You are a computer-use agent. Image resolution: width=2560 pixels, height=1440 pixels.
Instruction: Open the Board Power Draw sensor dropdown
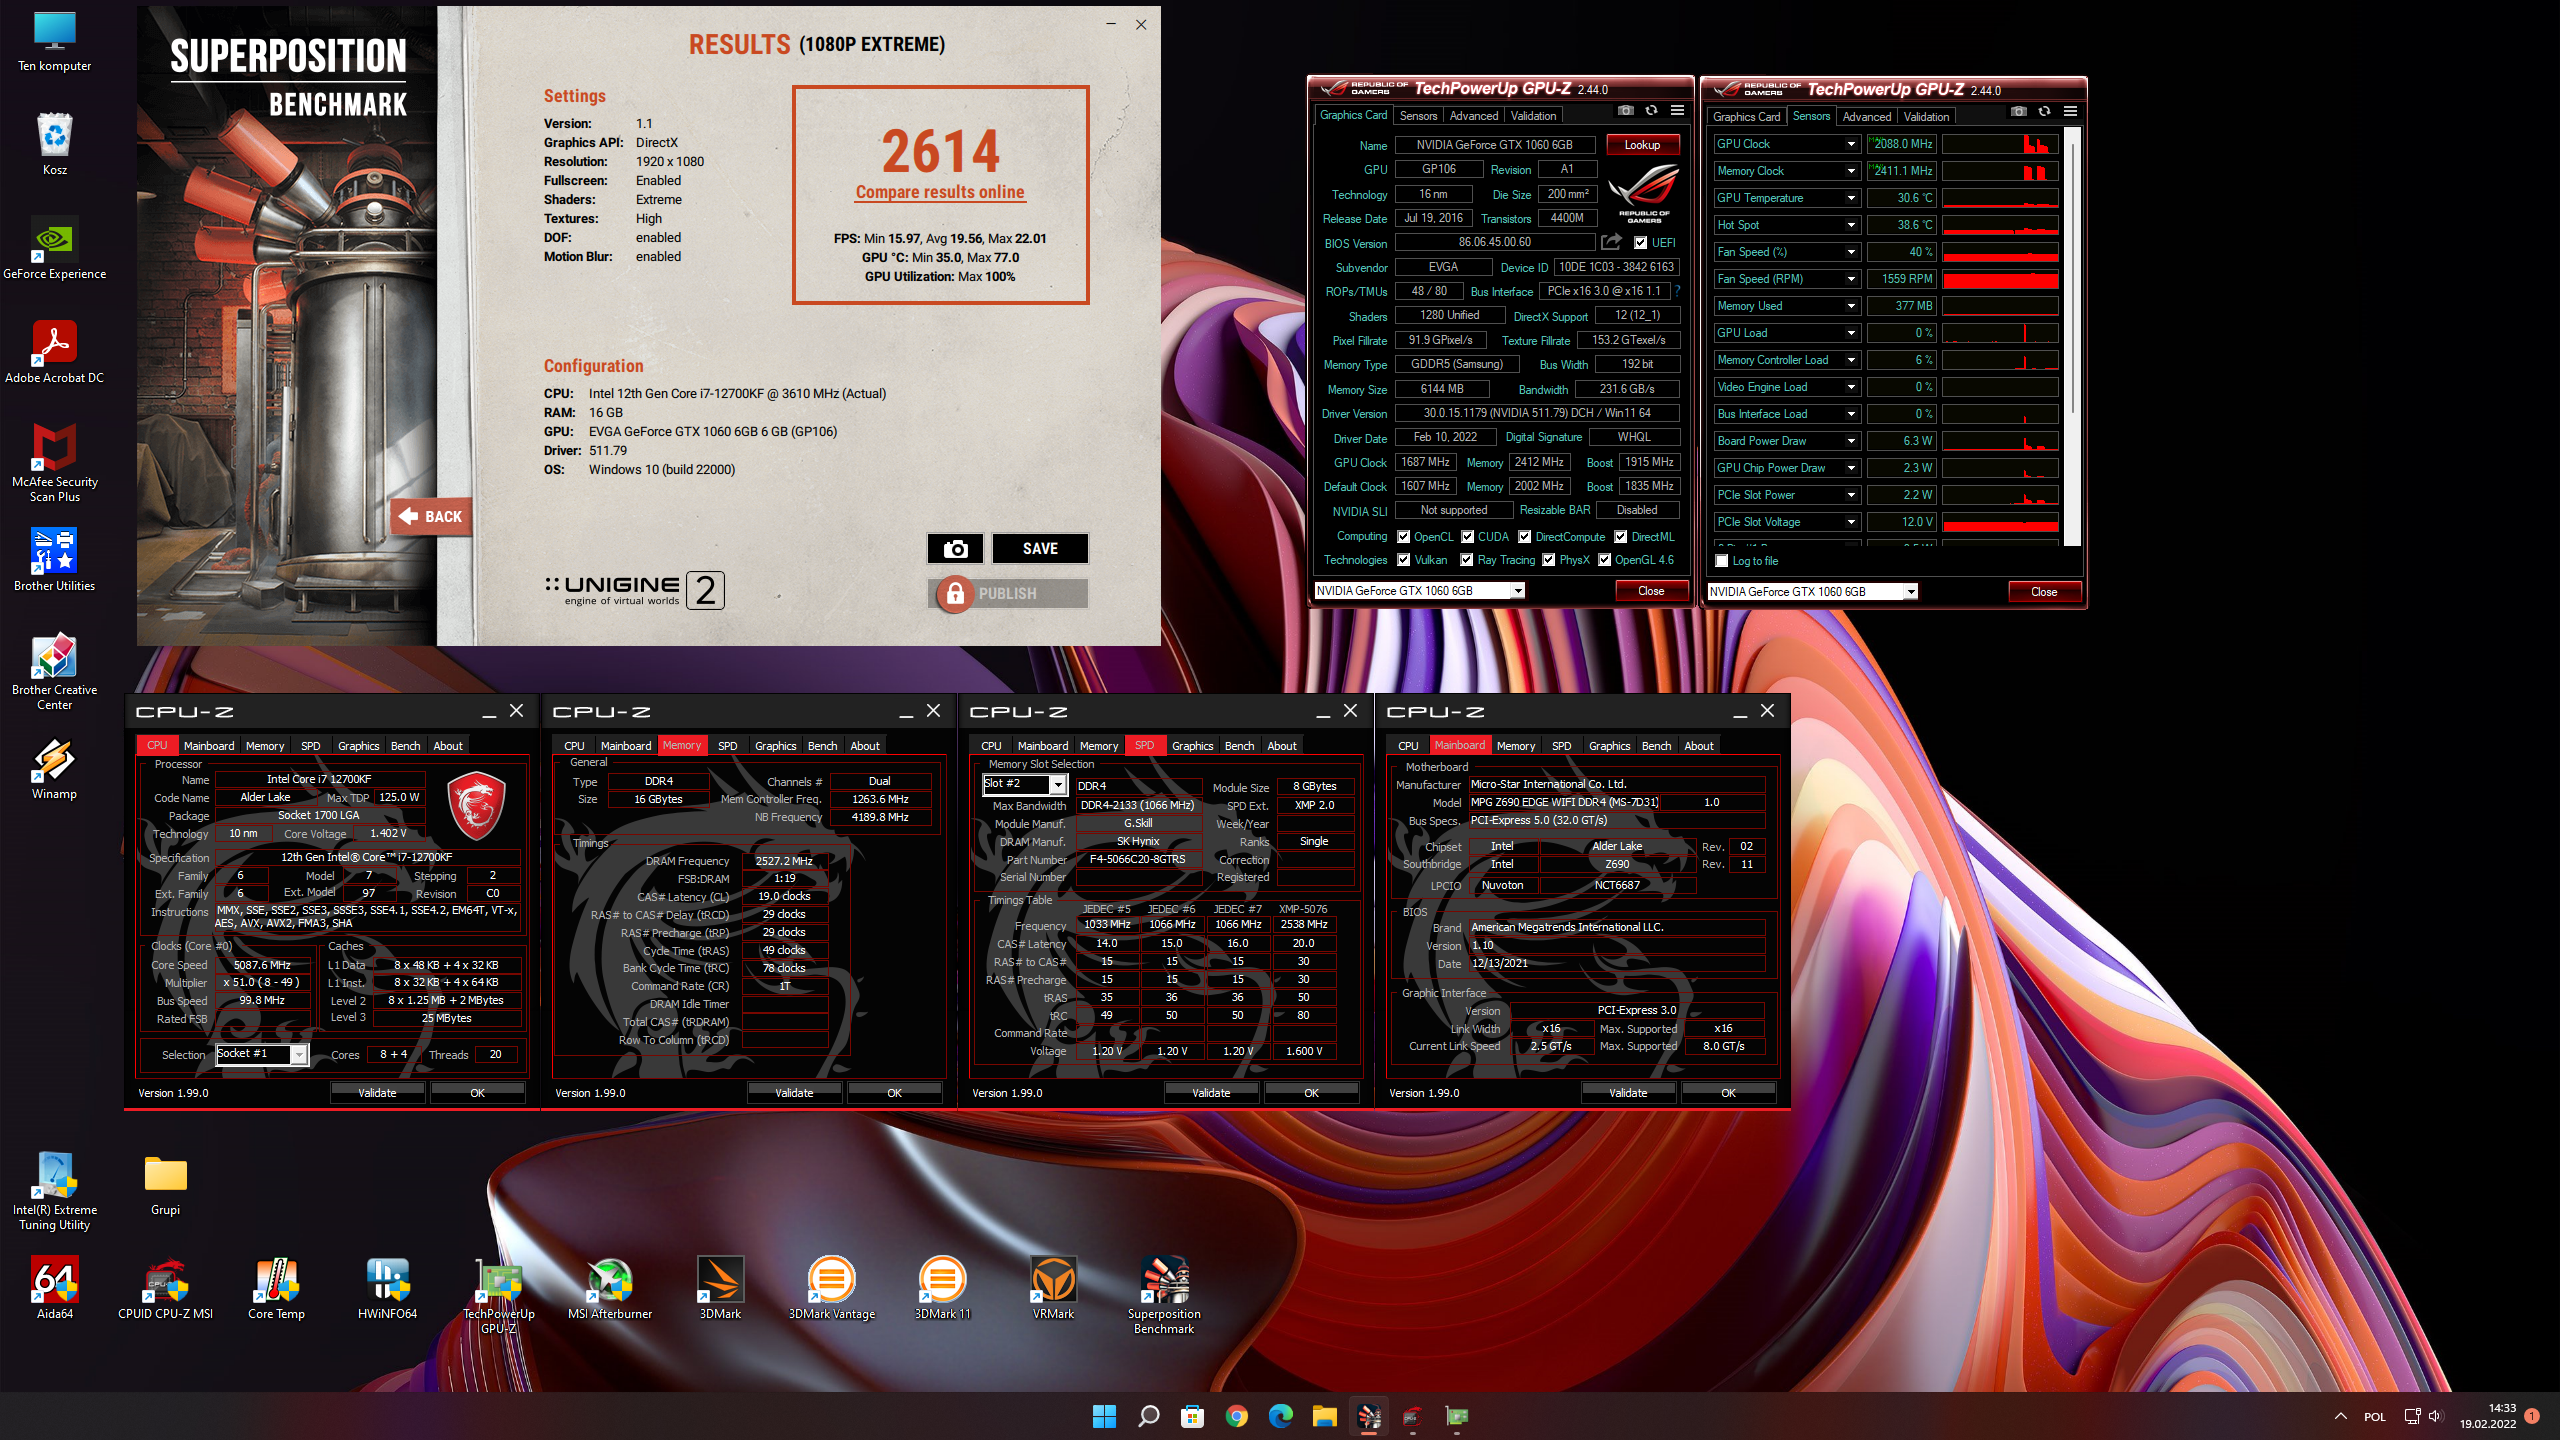tap(1851, 441)
